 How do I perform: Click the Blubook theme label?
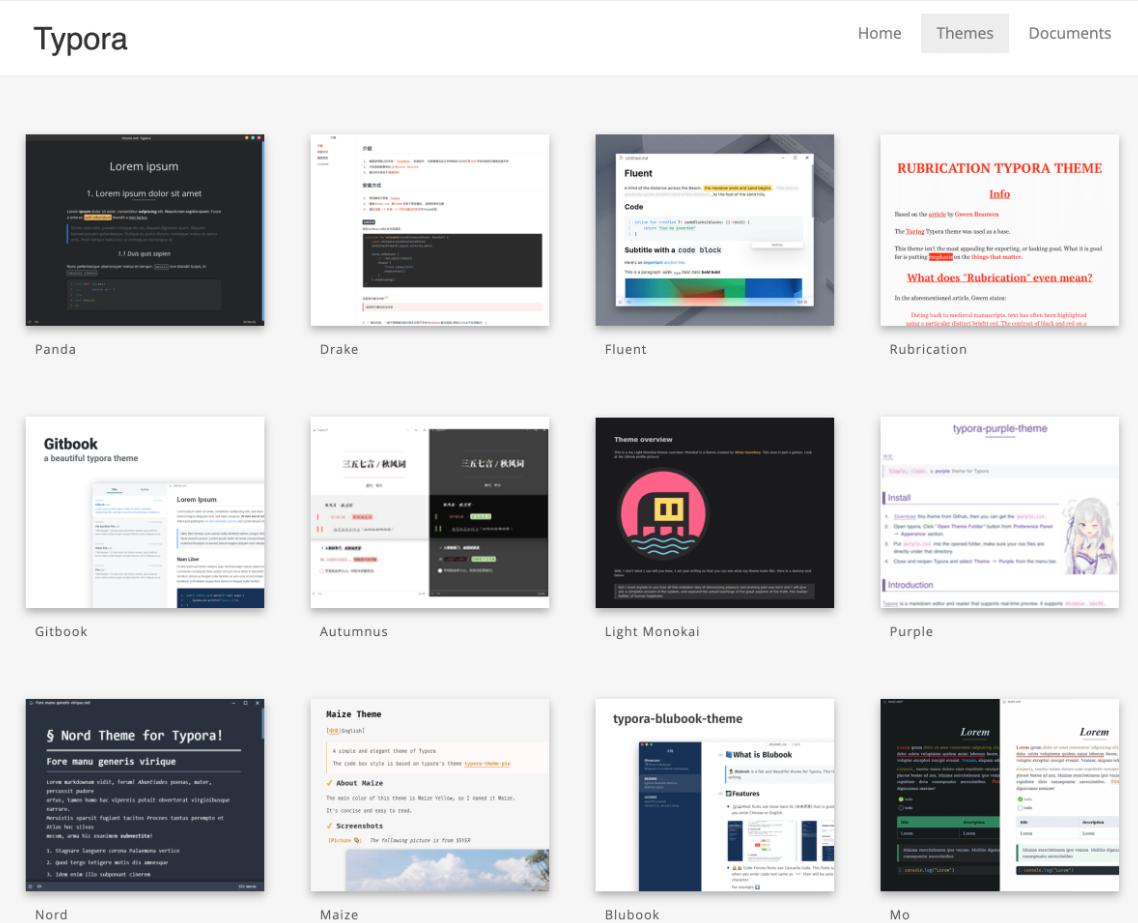point(632,914)
